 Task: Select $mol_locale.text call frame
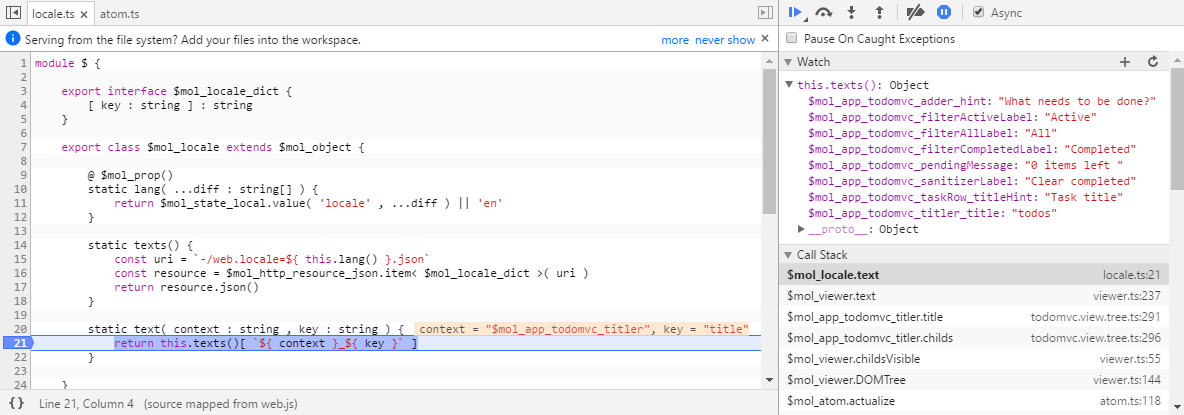tap(974, 275)
